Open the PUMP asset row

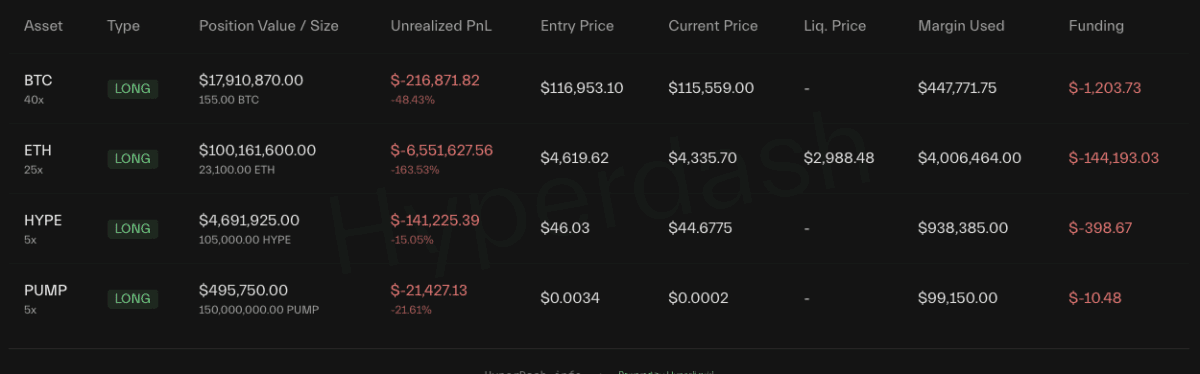click(x=600, y=298)
